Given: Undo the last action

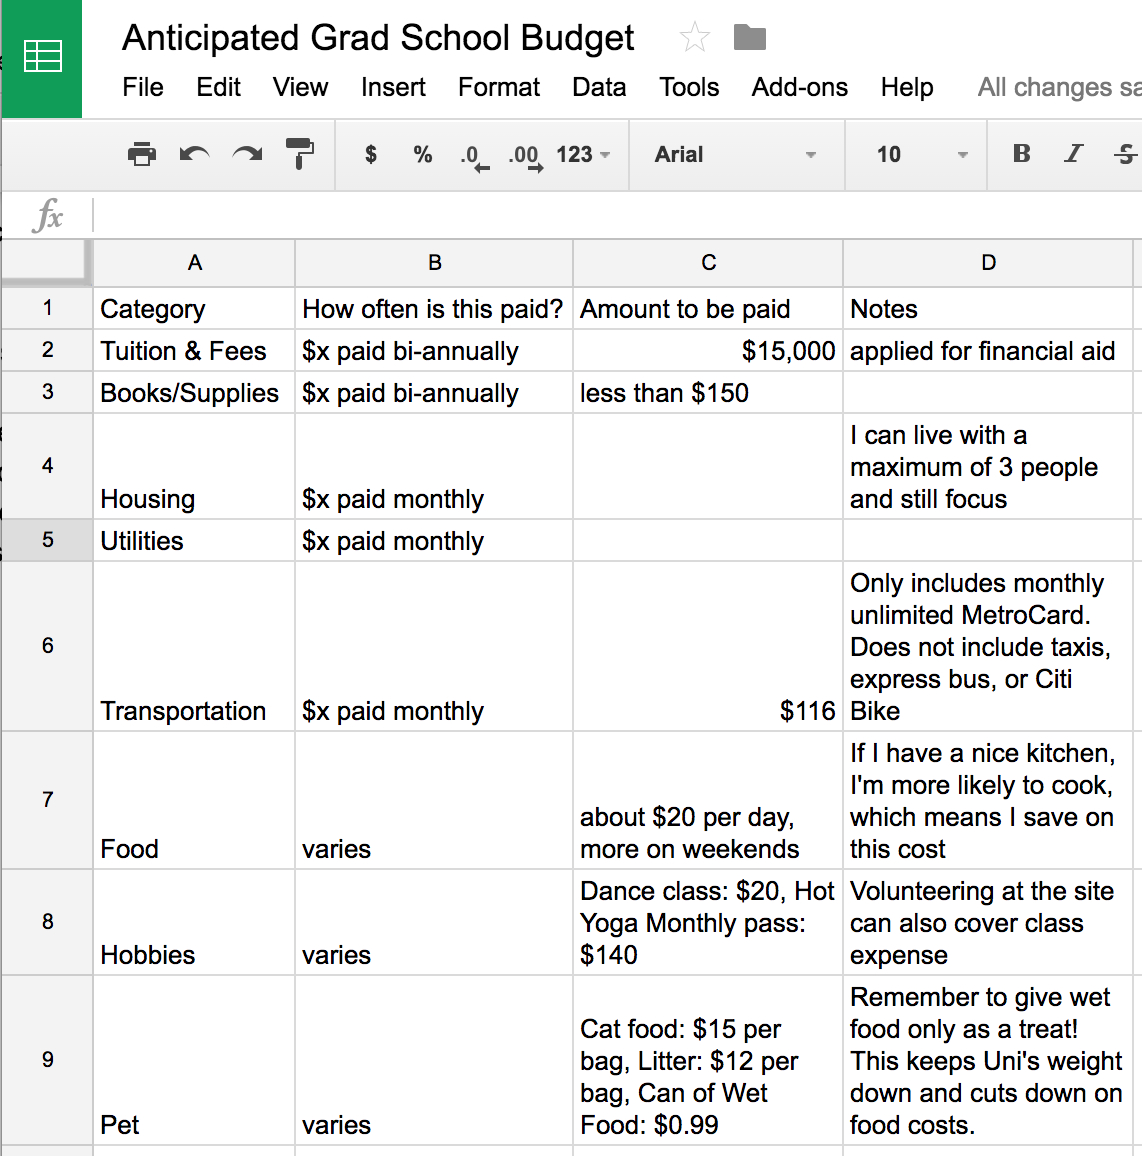Looking at the screenshot, I should click(194, 154).
